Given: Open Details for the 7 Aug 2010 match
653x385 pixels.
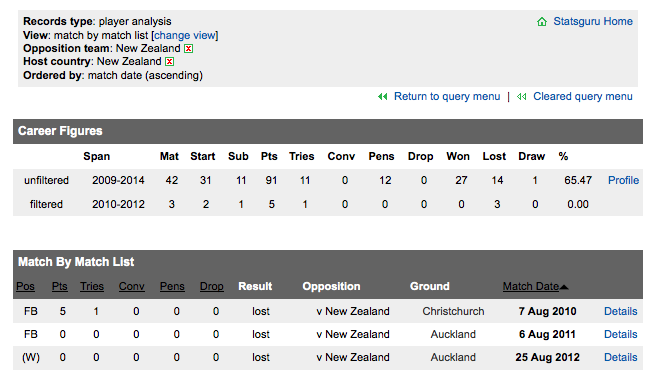Looking at the screenshot, I should (x=621, y=312).
